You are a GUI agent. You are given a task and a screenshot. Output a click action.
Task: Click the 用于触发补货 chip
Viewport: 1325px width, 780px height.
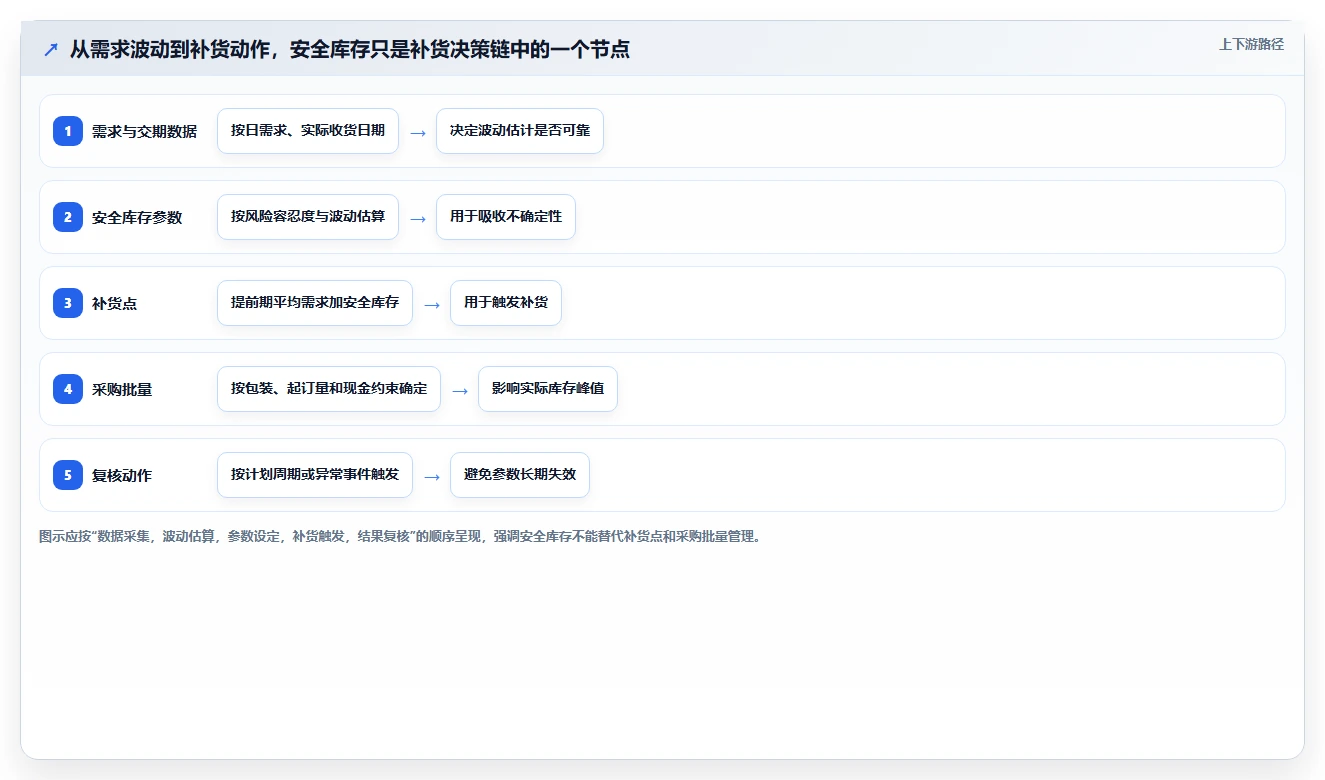[506, 303]
